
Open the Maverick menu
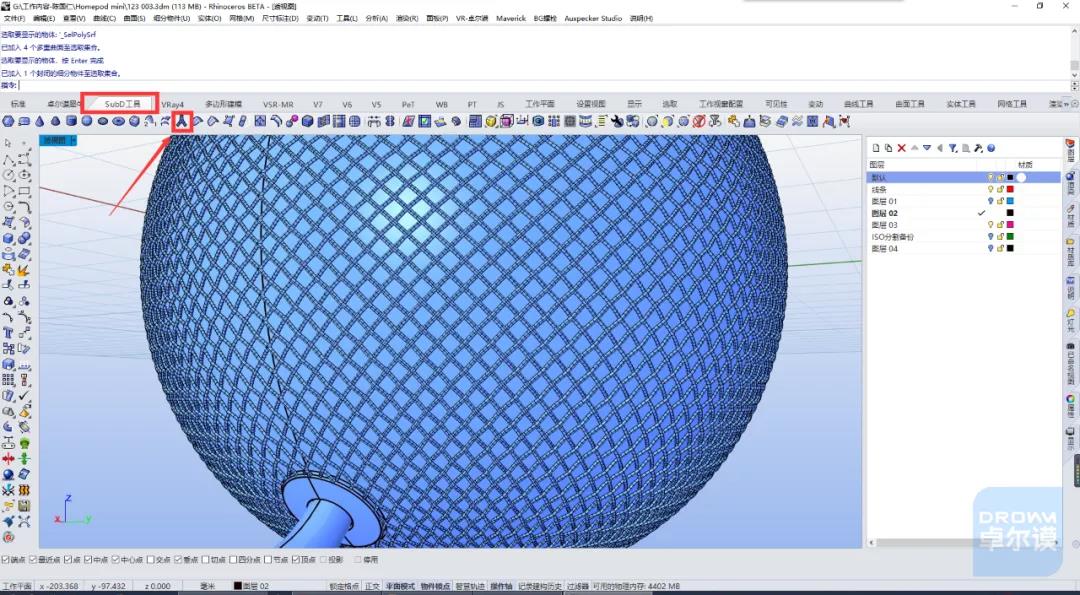[510, 19]
